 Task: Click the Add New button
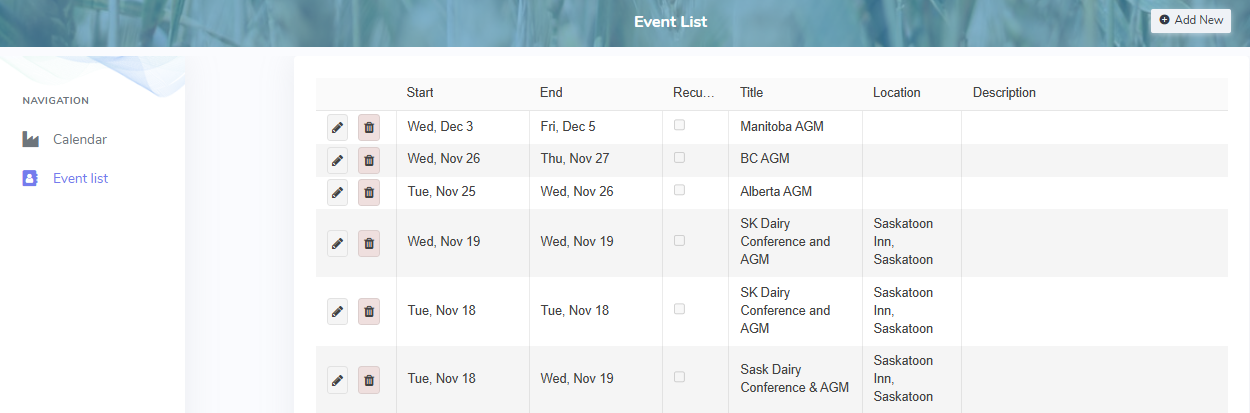(x=1190, y=20)
